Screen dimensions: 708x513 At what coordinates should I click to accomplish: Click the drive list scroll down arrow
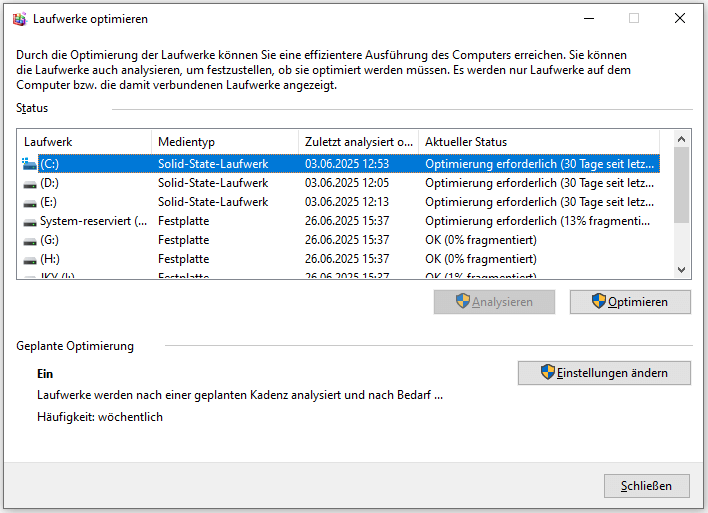tap(681, 270)
